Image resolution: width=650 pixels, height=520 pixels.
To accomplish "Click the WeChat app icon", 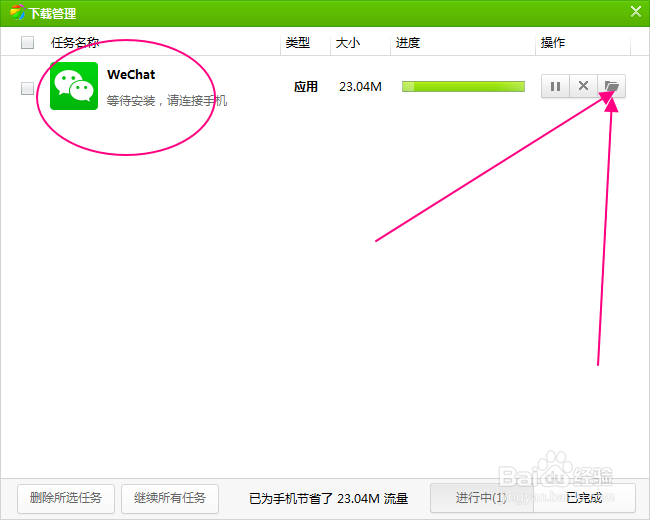I will (x=74, y=86).
